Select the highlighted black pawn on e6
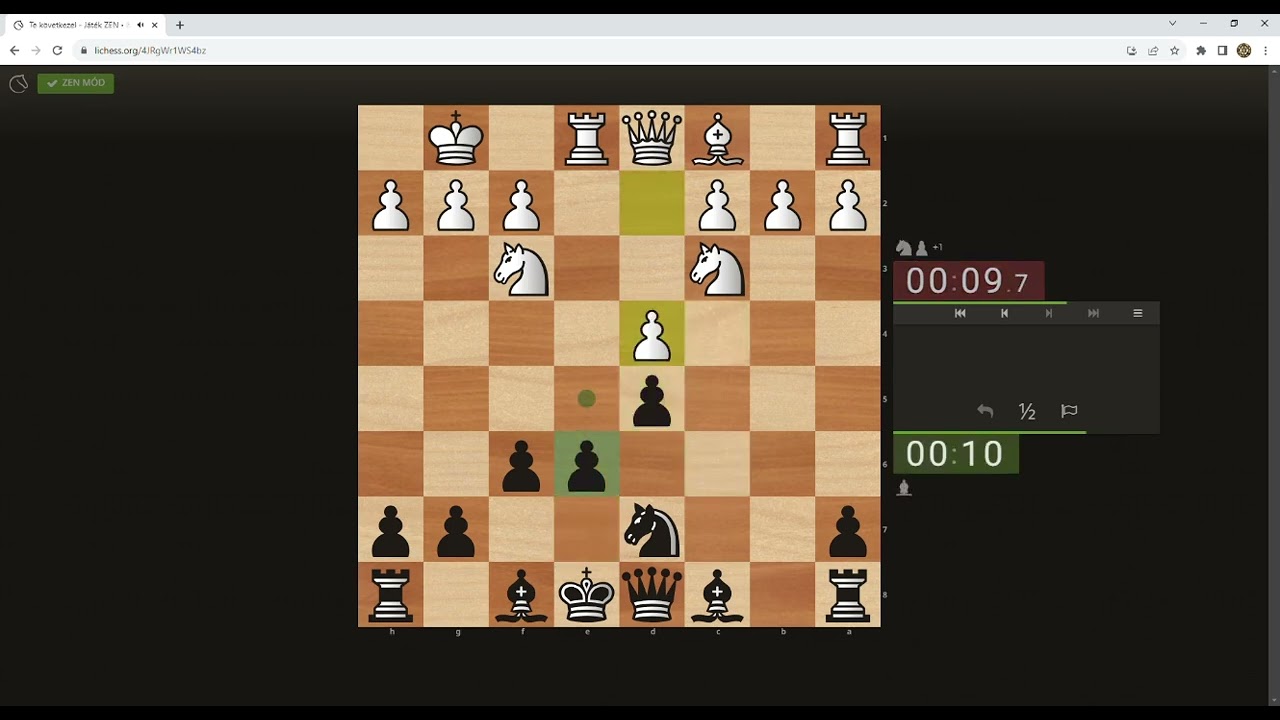Image resolution: width=1280 pixels, height=720 pixels. [587, 464]
